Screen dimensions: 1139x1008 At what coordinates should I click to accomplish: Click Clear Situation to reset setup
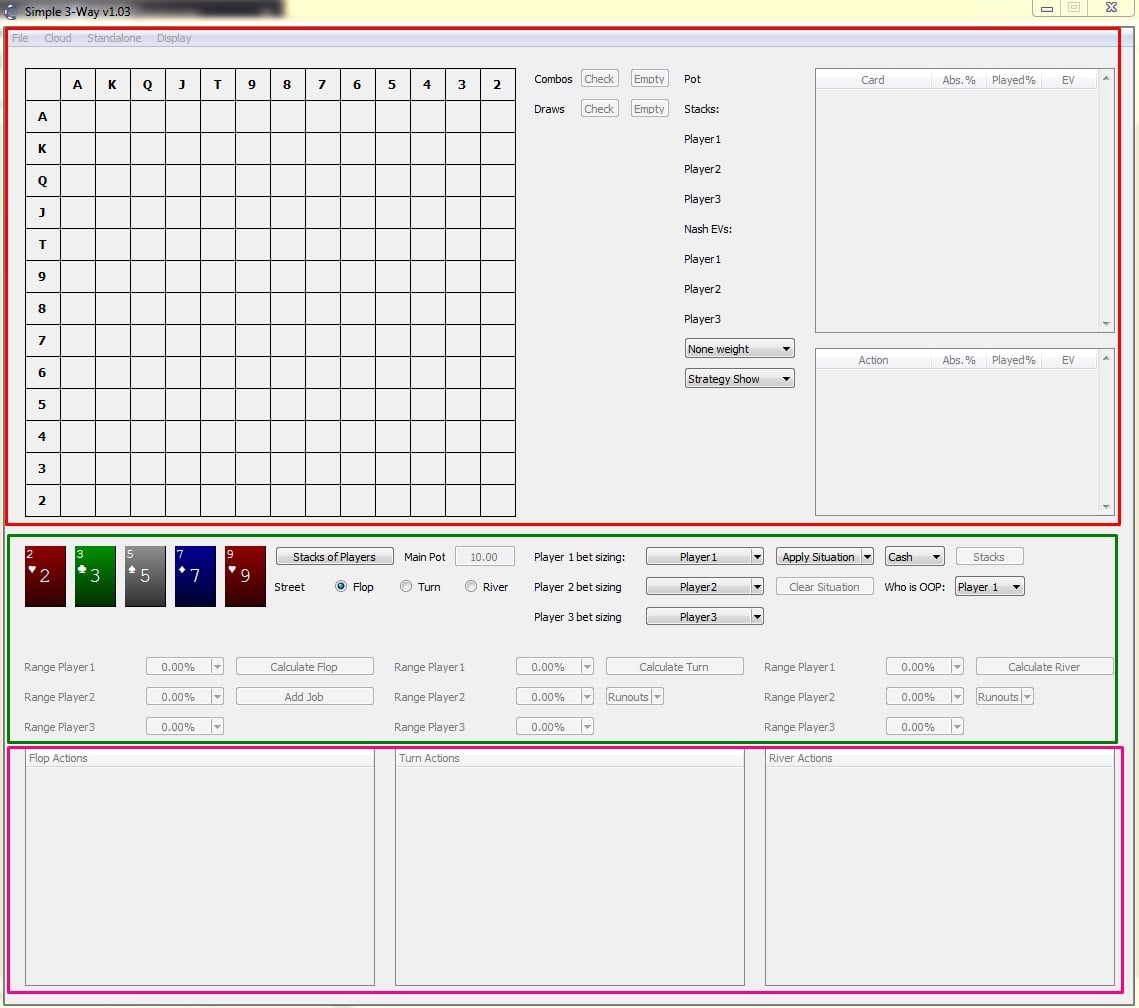pyautogui.click(x=824, y=586)
